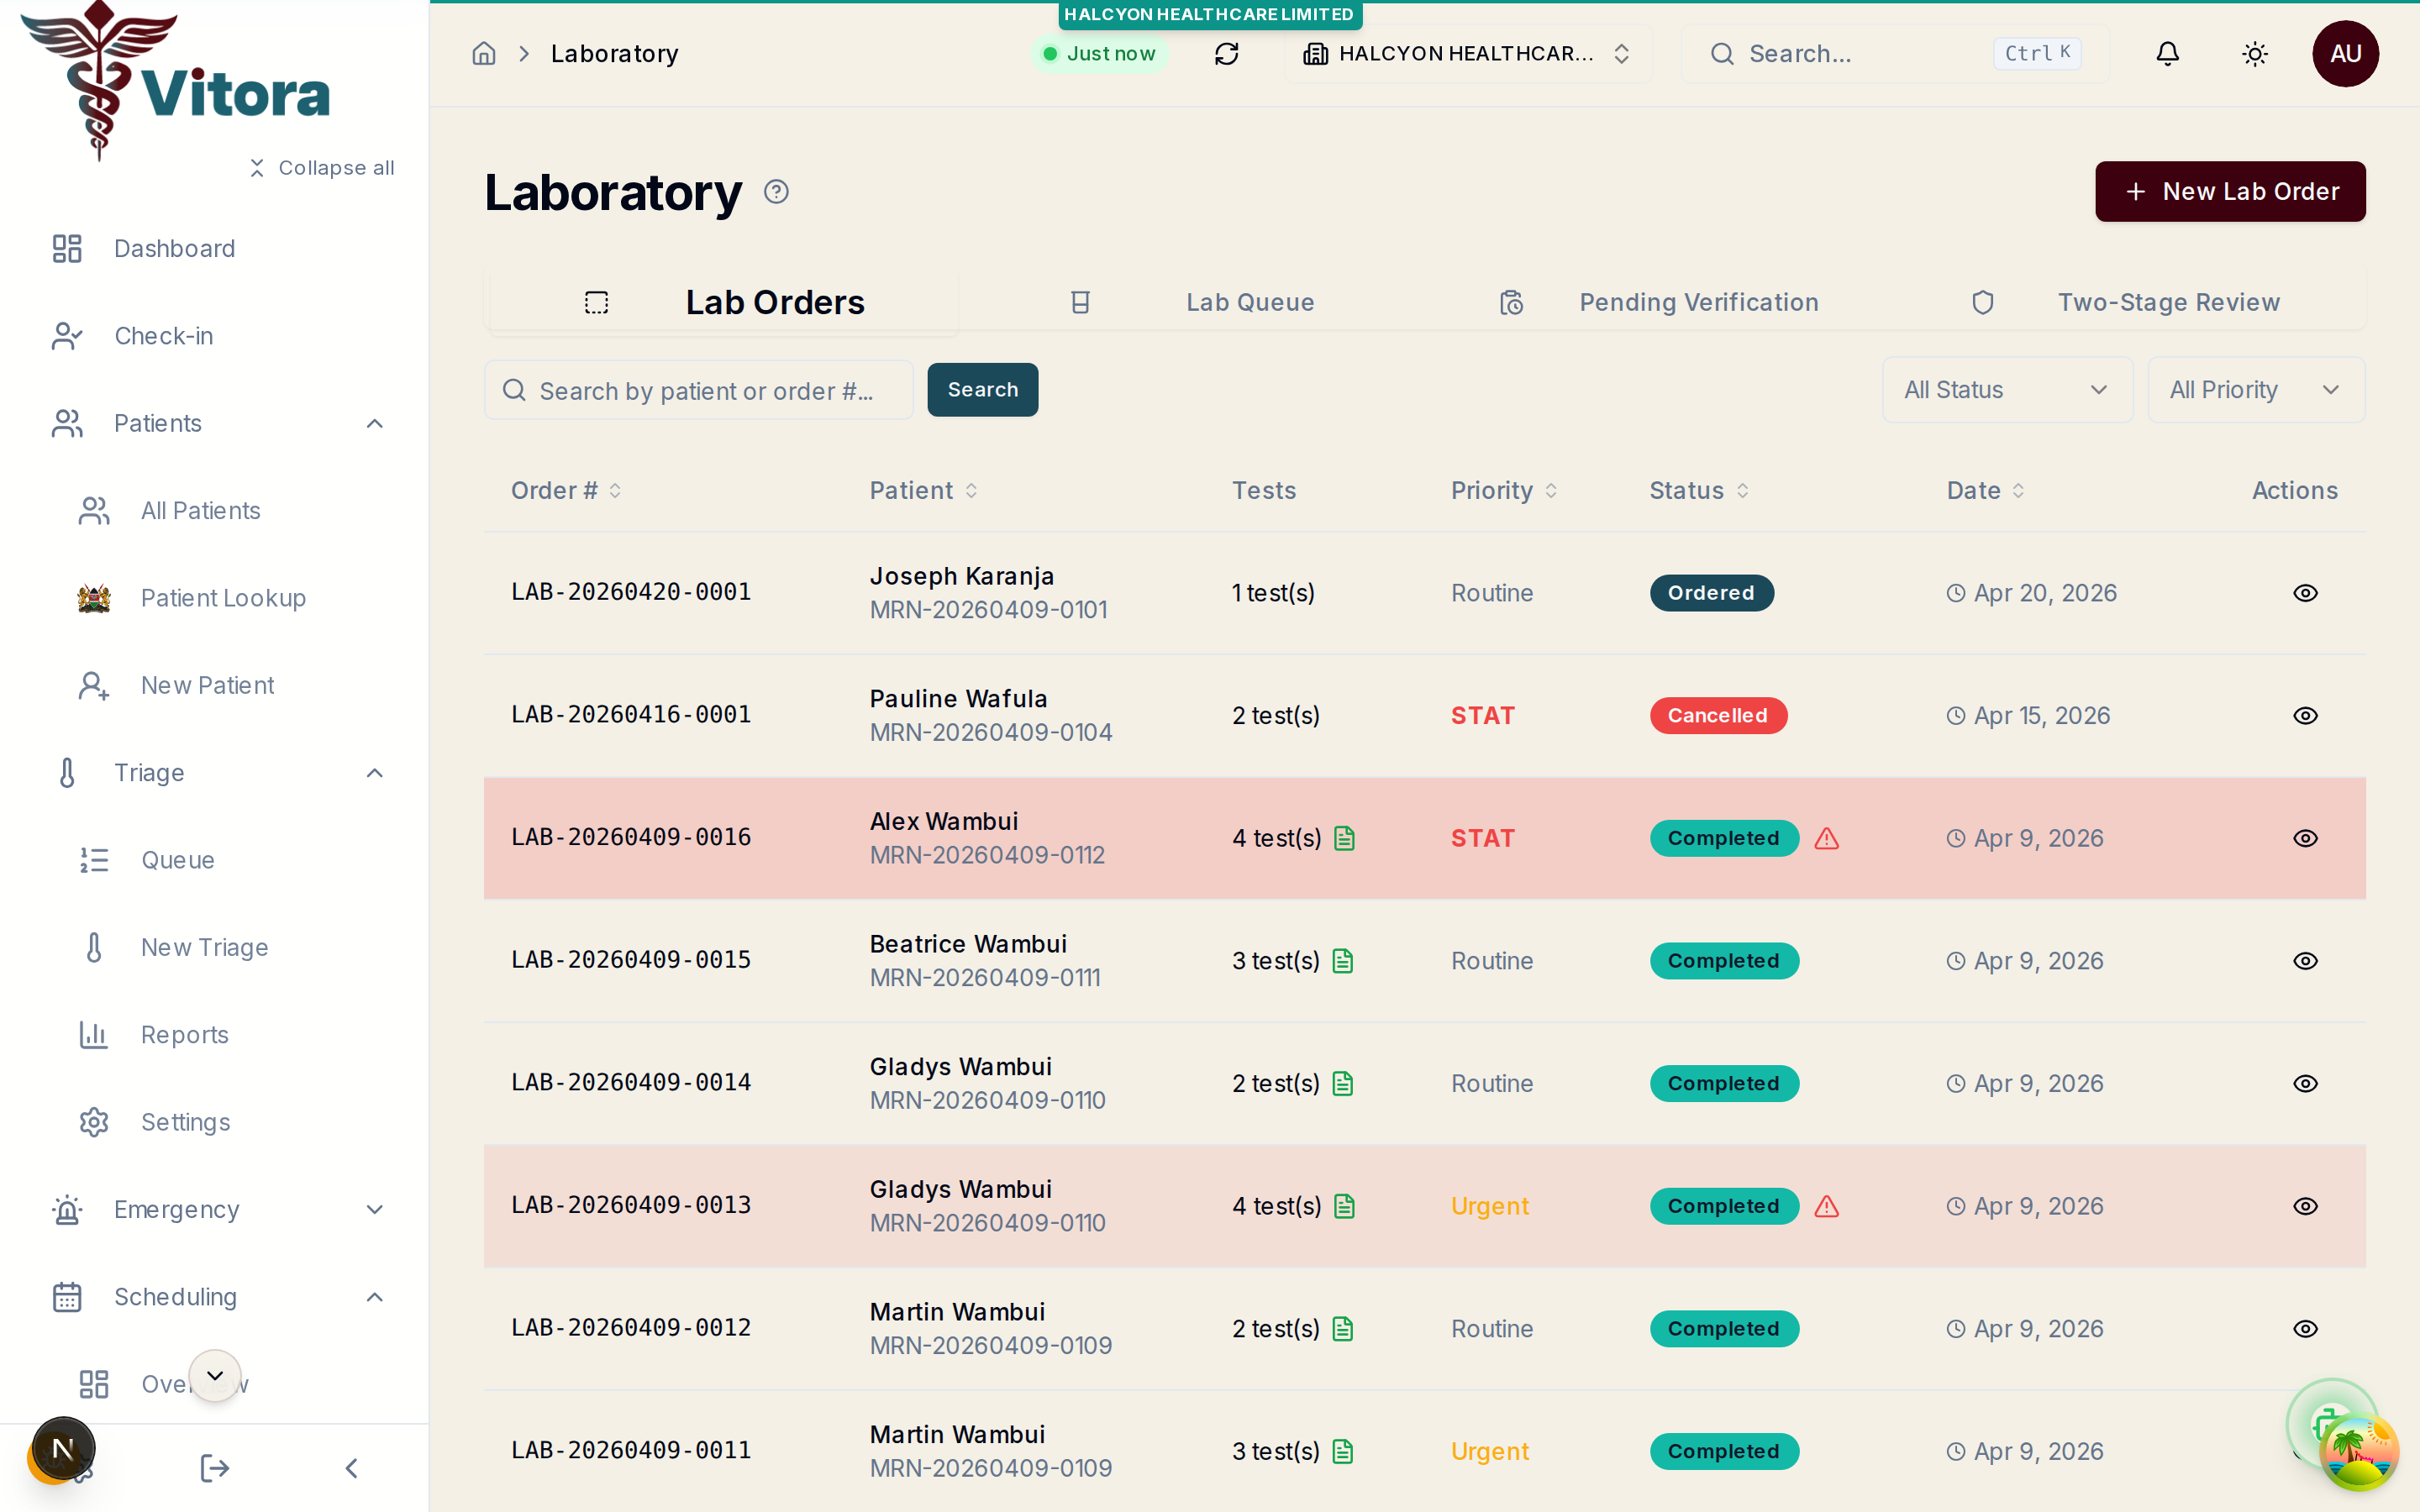View order LAB-20260409-0015 via eye icon
2420x1512 pixels.
(x=2305, y=961)
